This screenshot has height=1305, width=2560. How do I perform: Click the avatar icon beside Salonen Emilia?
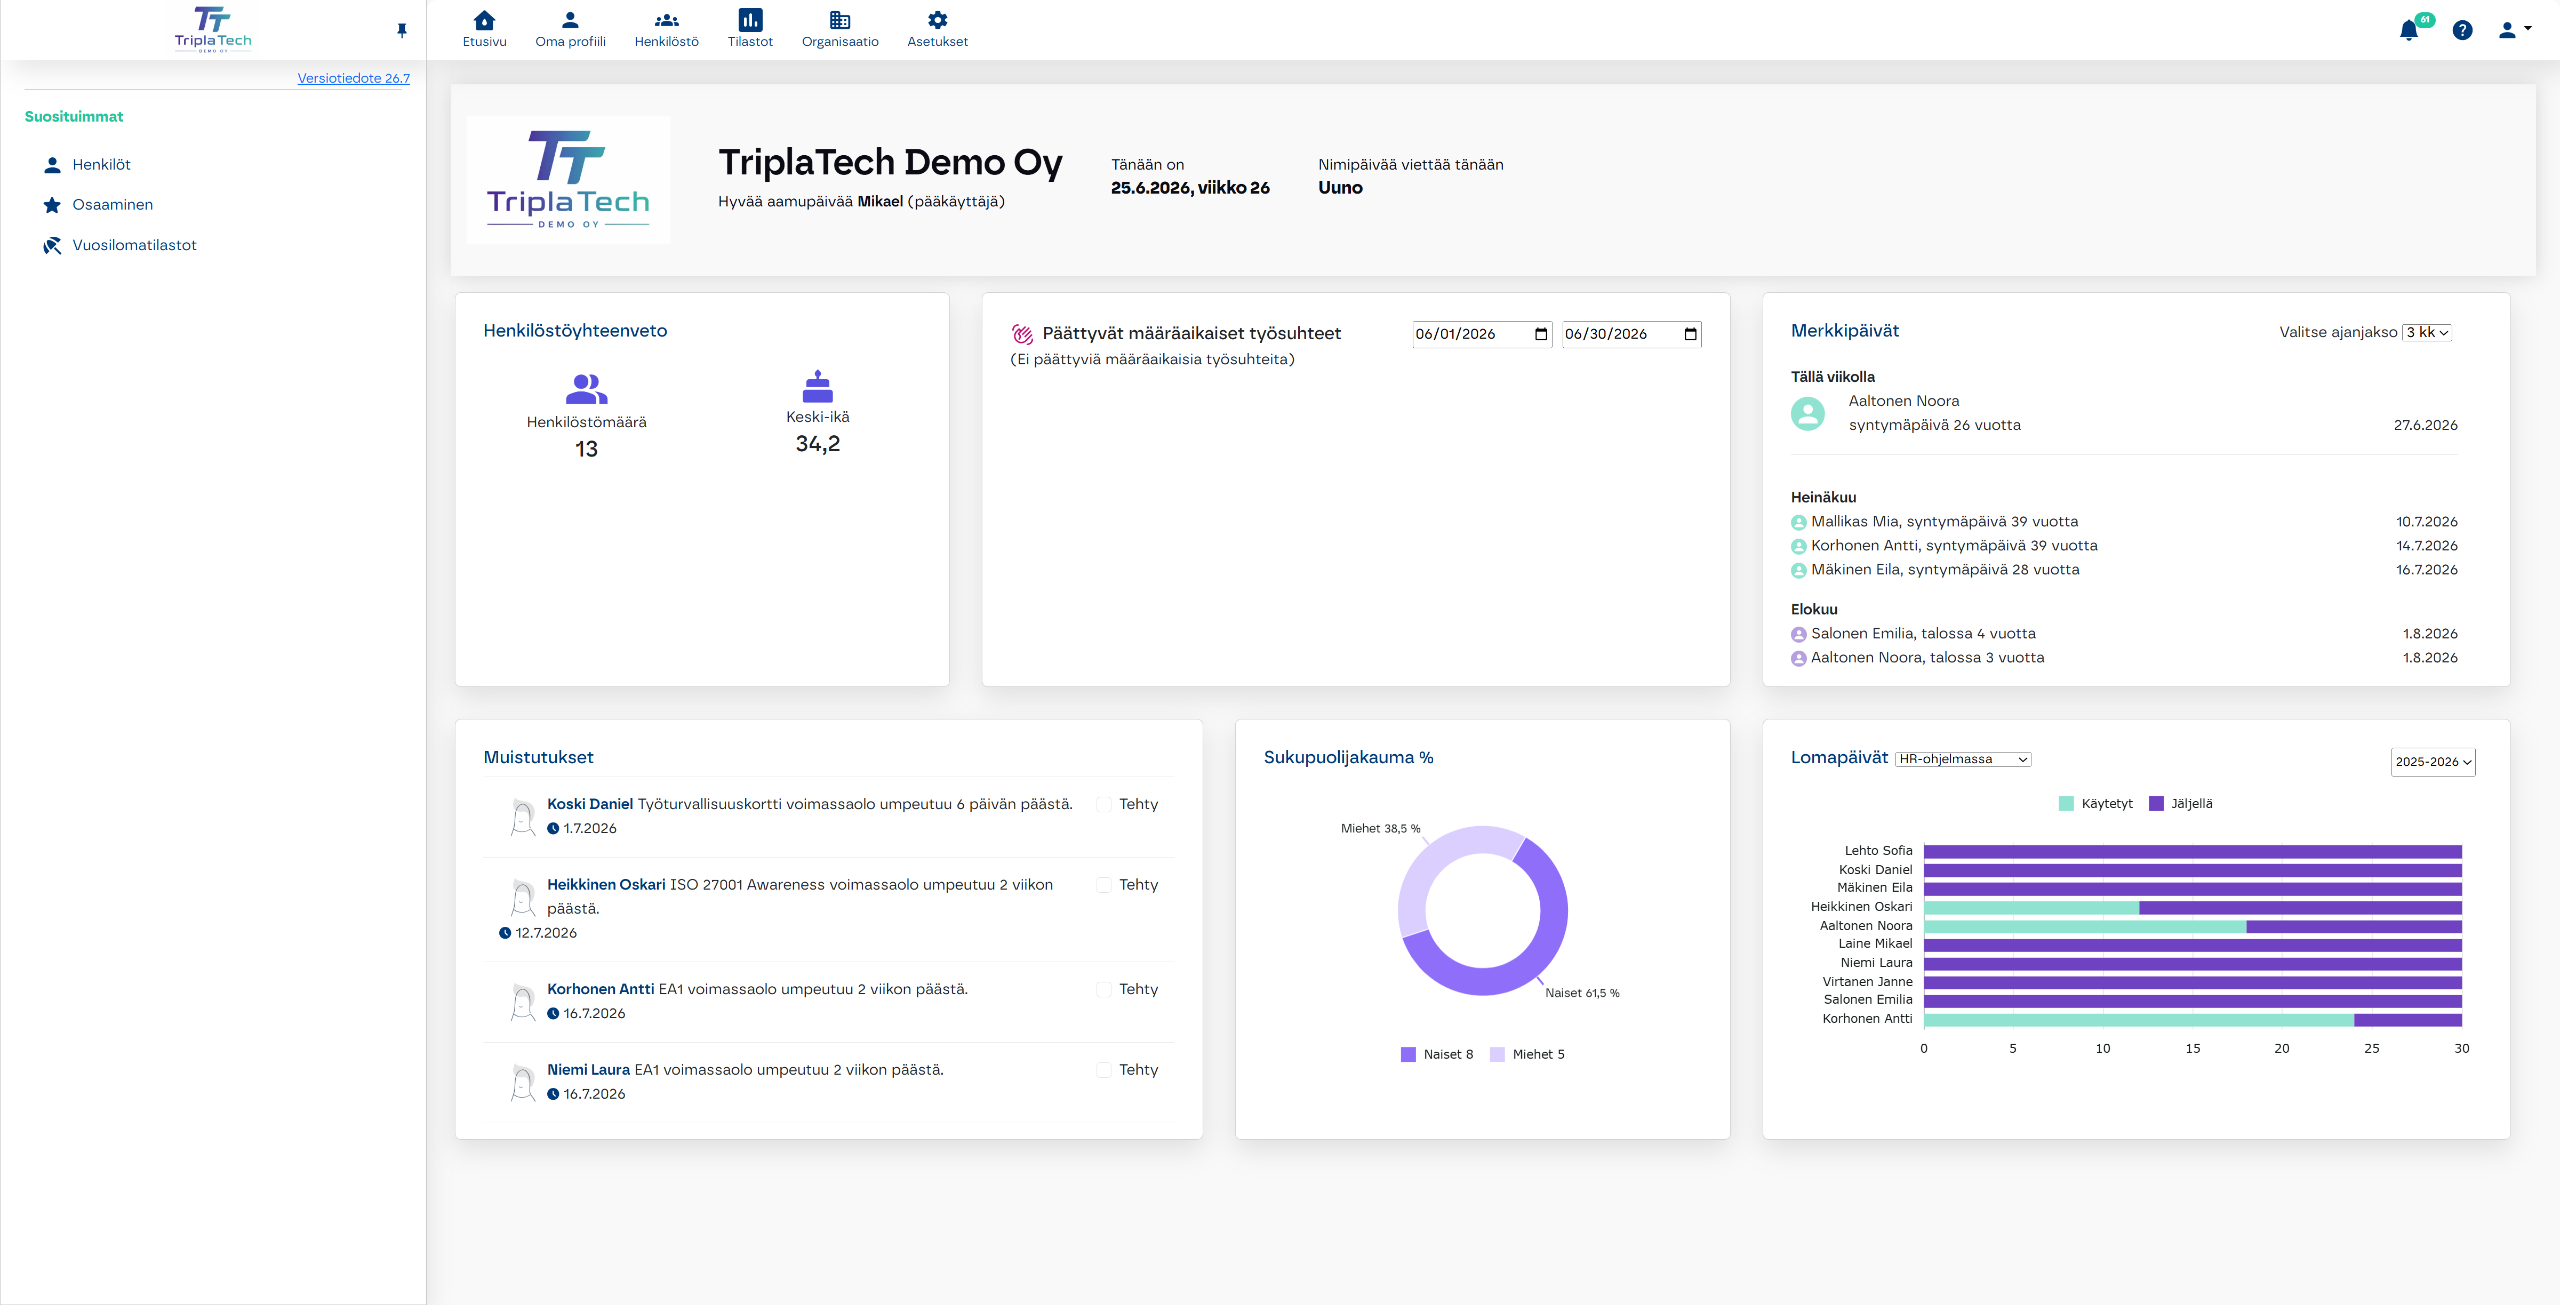[1799, 634]
